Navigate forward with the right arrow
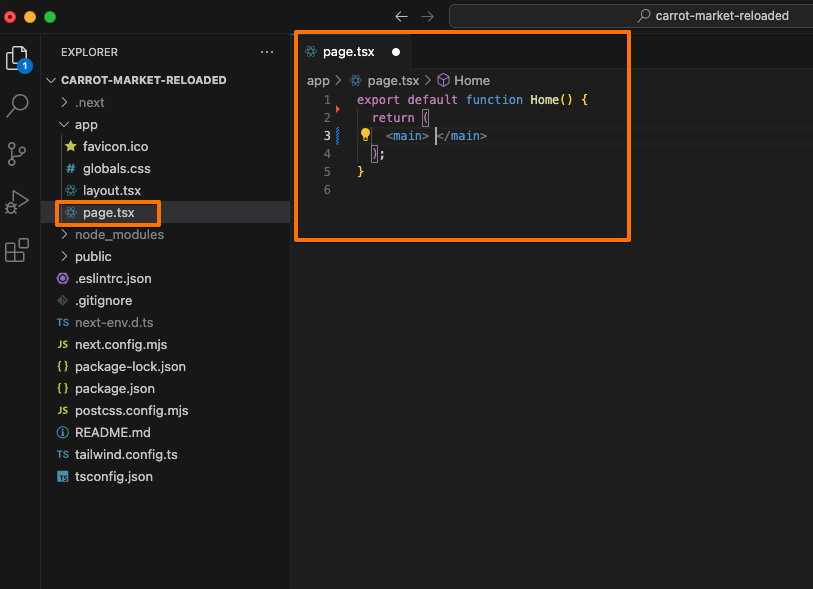This screenshot has width=813, height=589. click(x=427, y=17)
